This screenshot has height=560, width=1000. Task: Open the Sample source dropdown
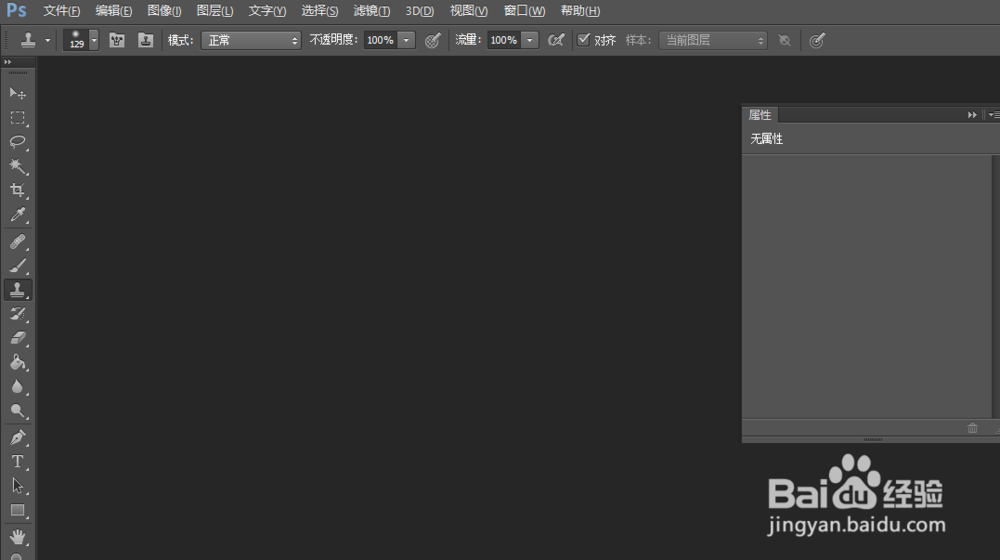coord(712,40)
